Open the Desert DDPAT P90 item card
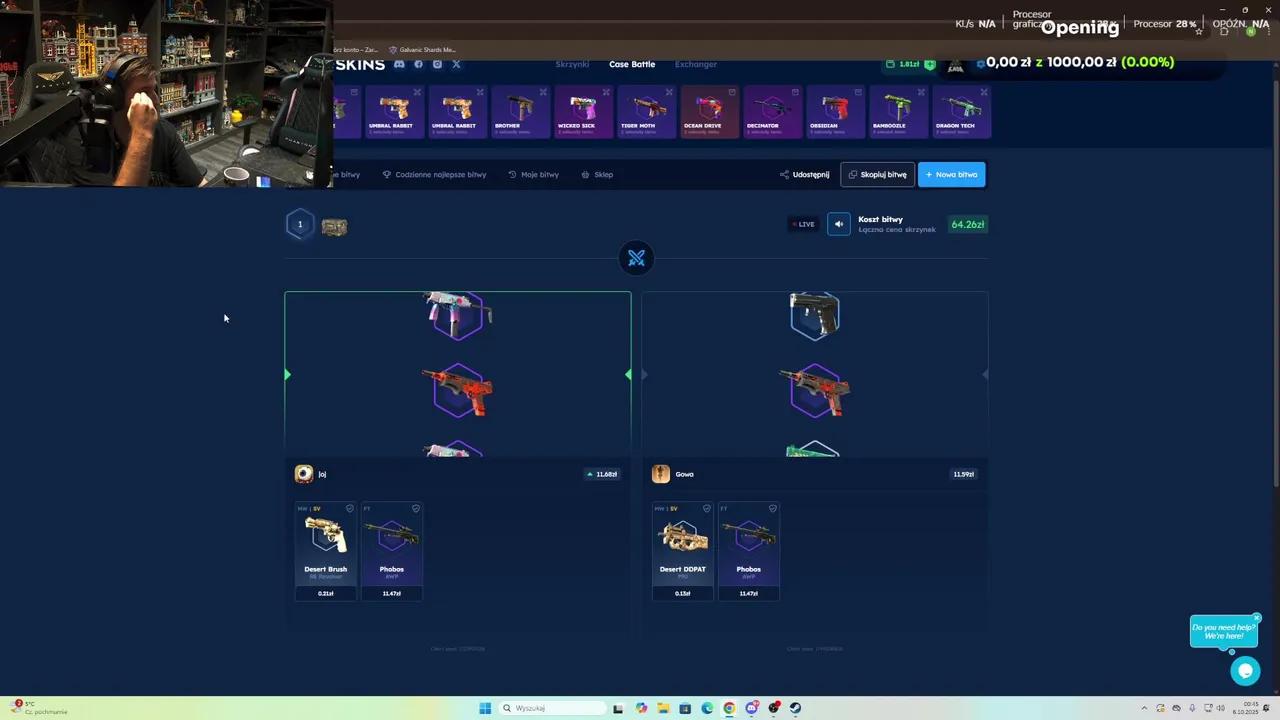Screen dimensions: 1280x720 coord(683,552)
